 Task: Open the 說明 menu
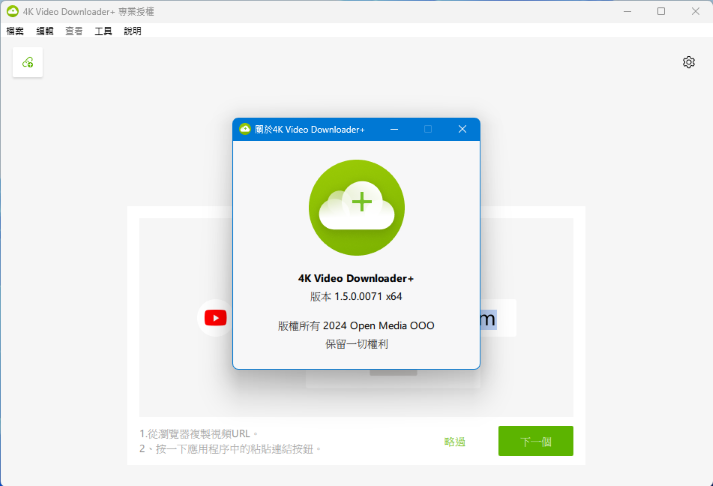[132, 31]
